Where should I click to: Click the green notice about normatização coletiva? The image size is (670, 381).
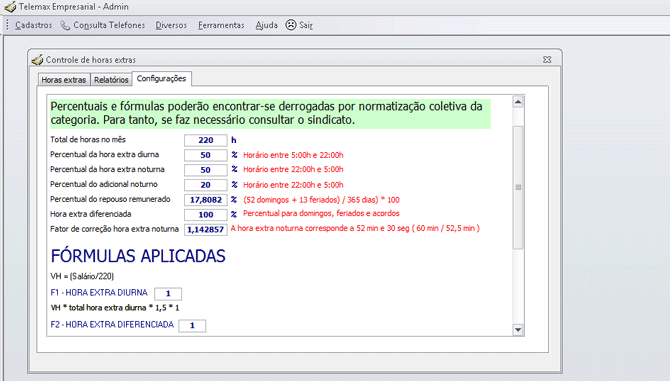point(269,113)
